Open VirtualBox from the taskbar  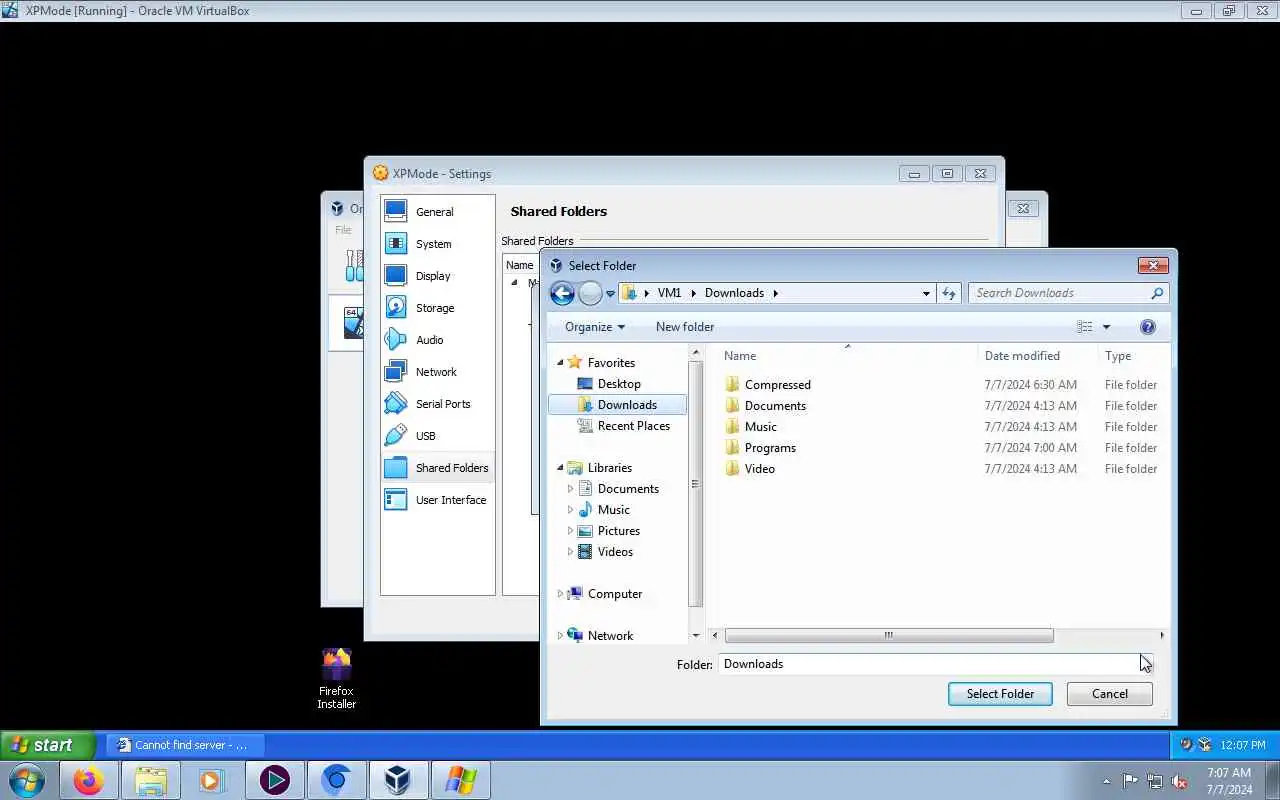(398, 780)
